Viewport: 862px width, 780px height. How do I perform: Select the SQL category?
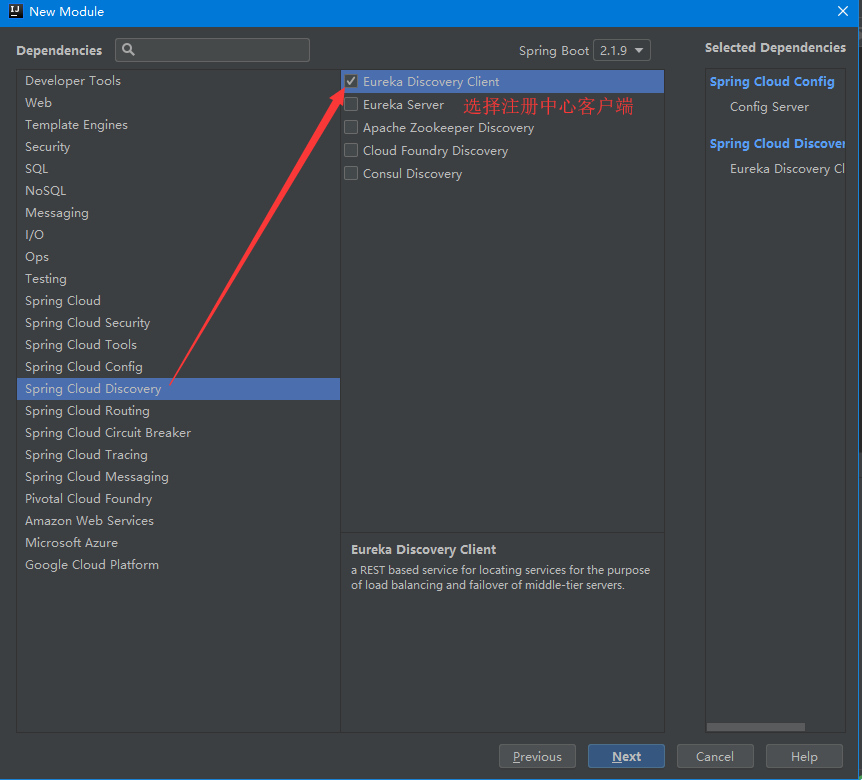[x=178, y=169]
